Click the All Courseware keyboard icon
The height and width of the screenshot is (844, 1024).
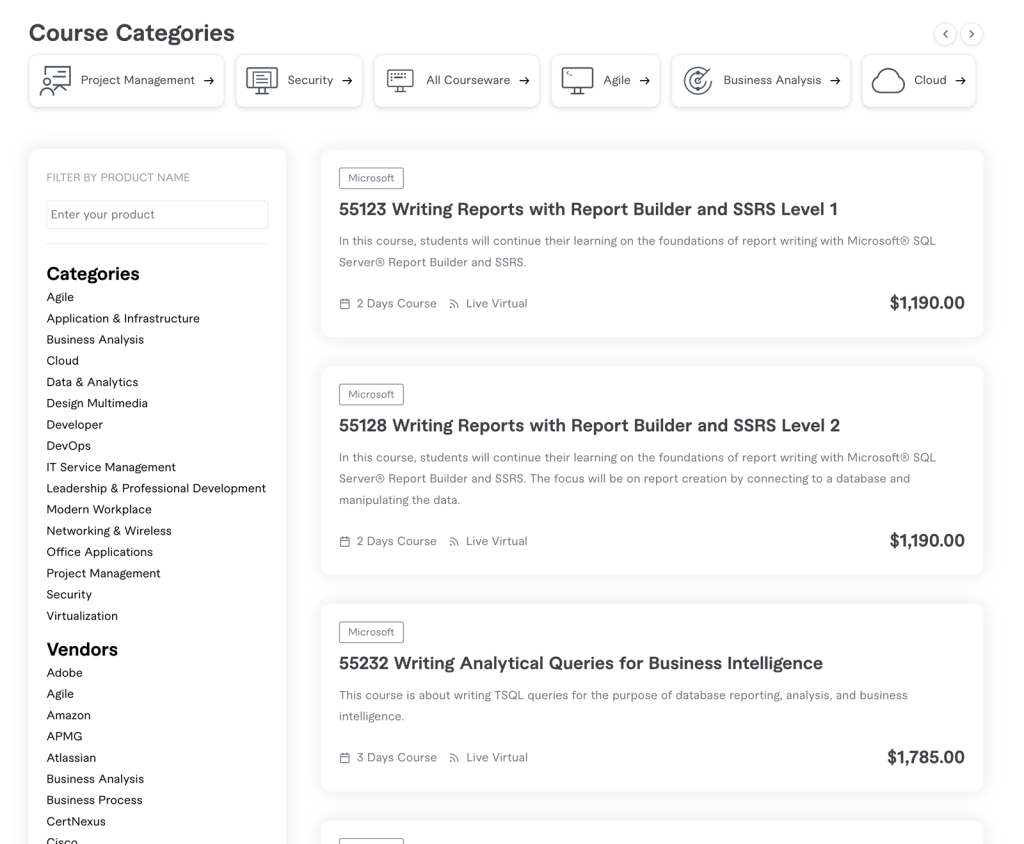(400, 80)
